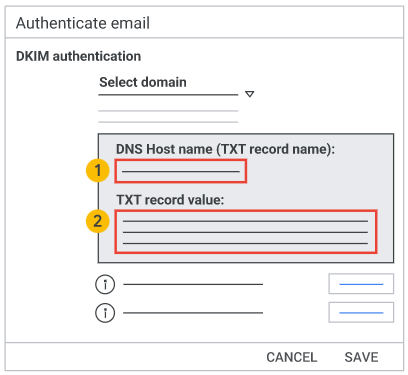Click the upper info circle icon
Viewport: 408px width, 375px height.
point(105,284)
